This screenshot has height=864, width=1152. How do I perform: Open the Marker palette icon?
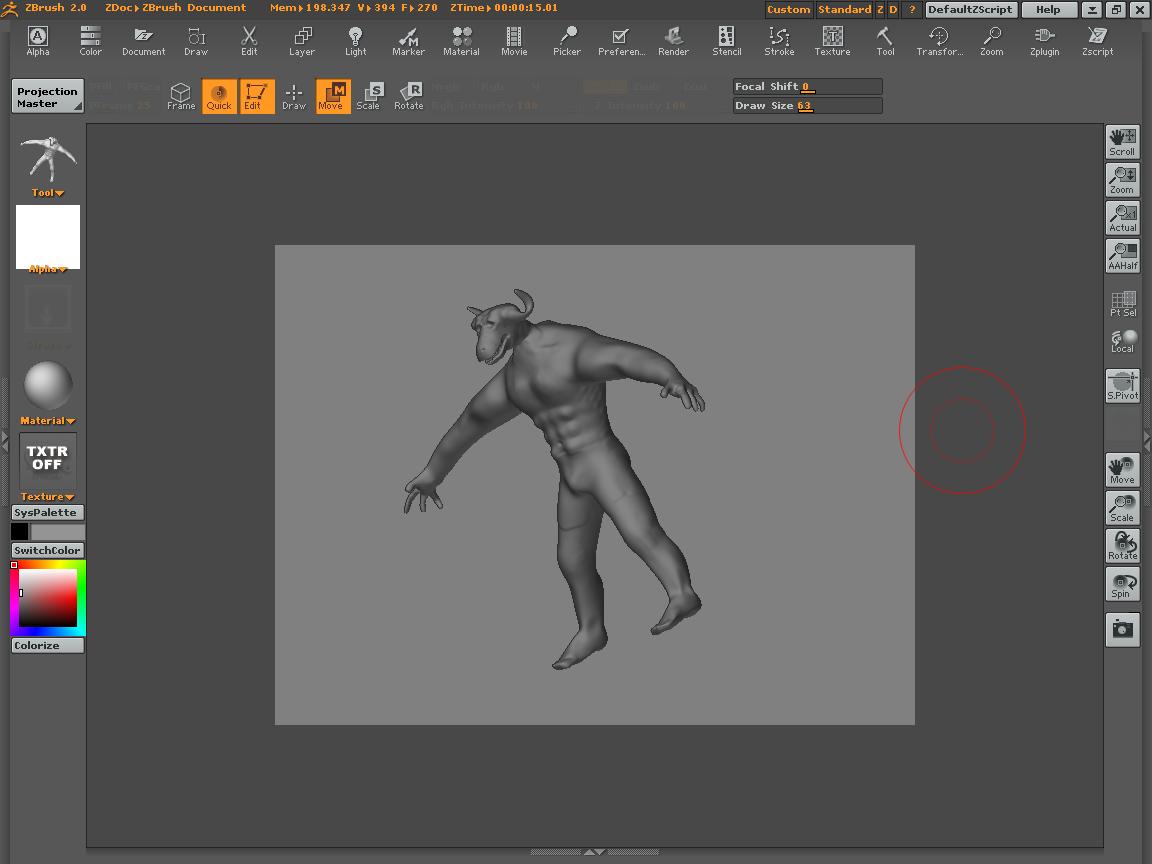pos(408,41)
